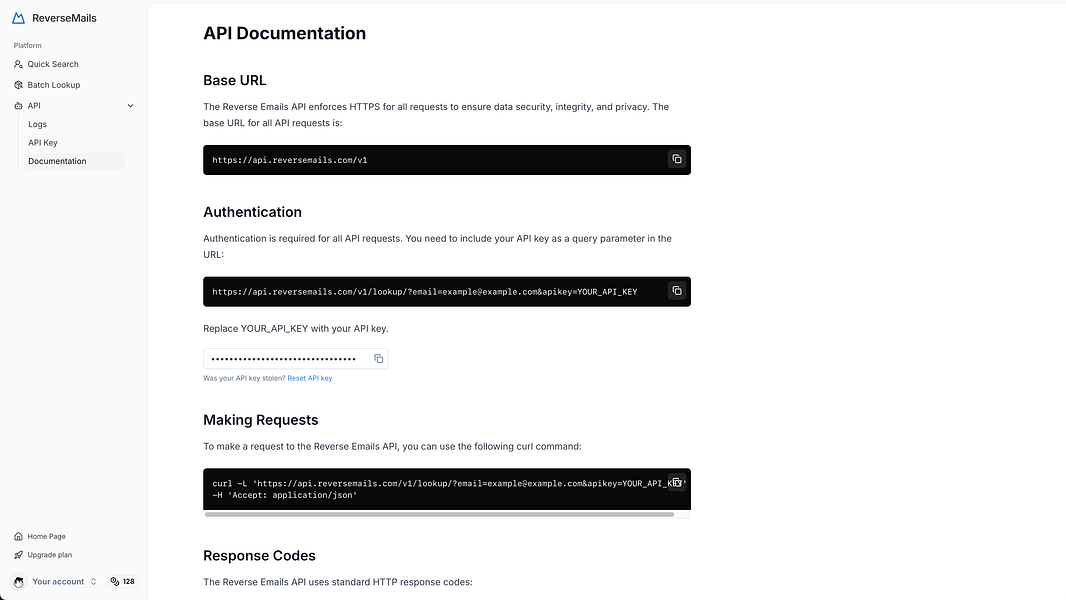Click the 128 credits badge
Screen dimensions: 1066x600
123,582
